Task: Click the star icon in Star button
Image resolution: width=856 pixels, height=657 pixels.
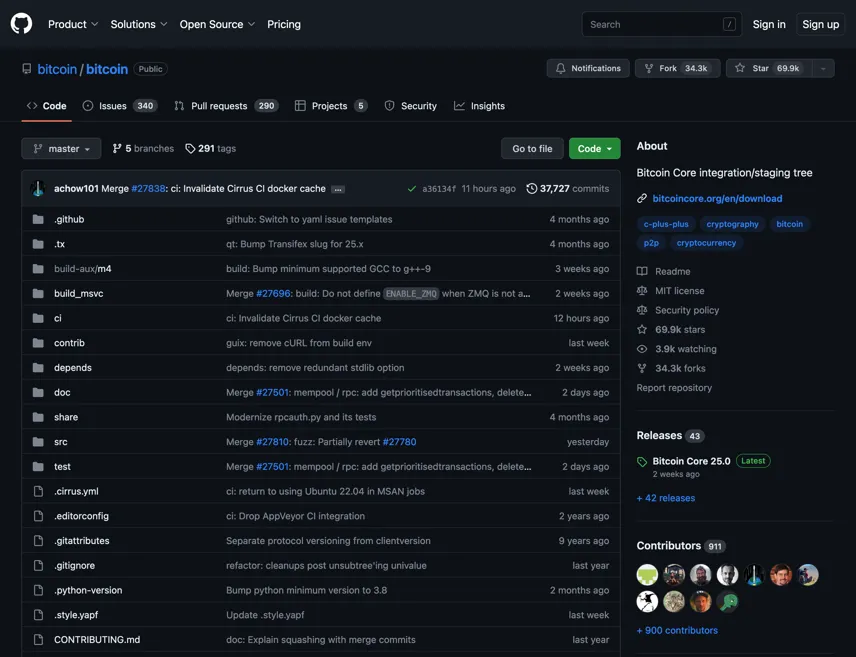Action: (740, 68)
